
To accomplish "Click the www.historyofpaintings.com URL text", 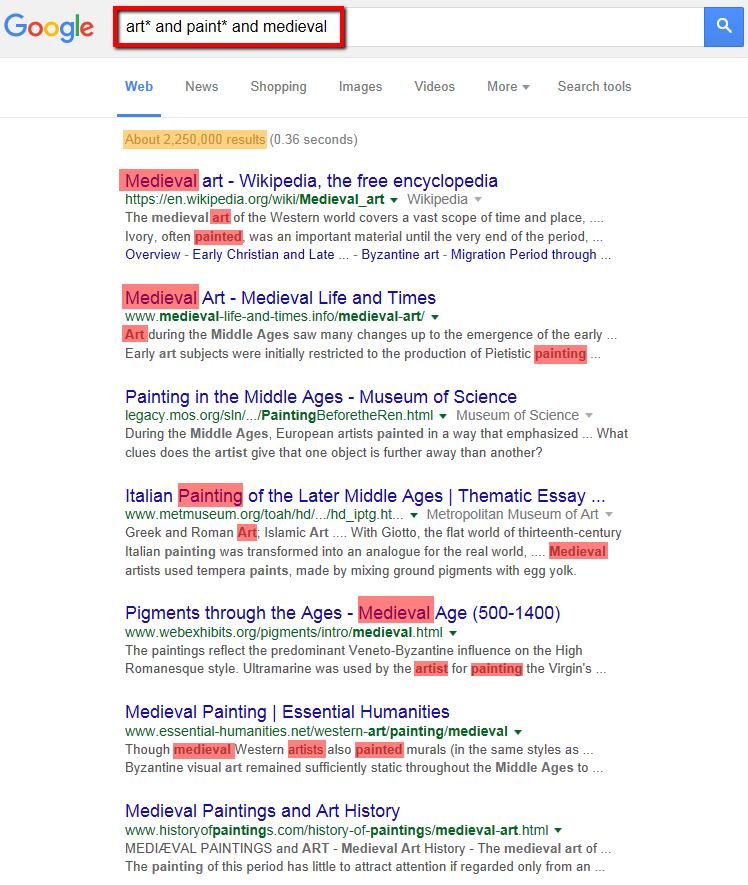I will pyautogui.click(x=336, y=830).
